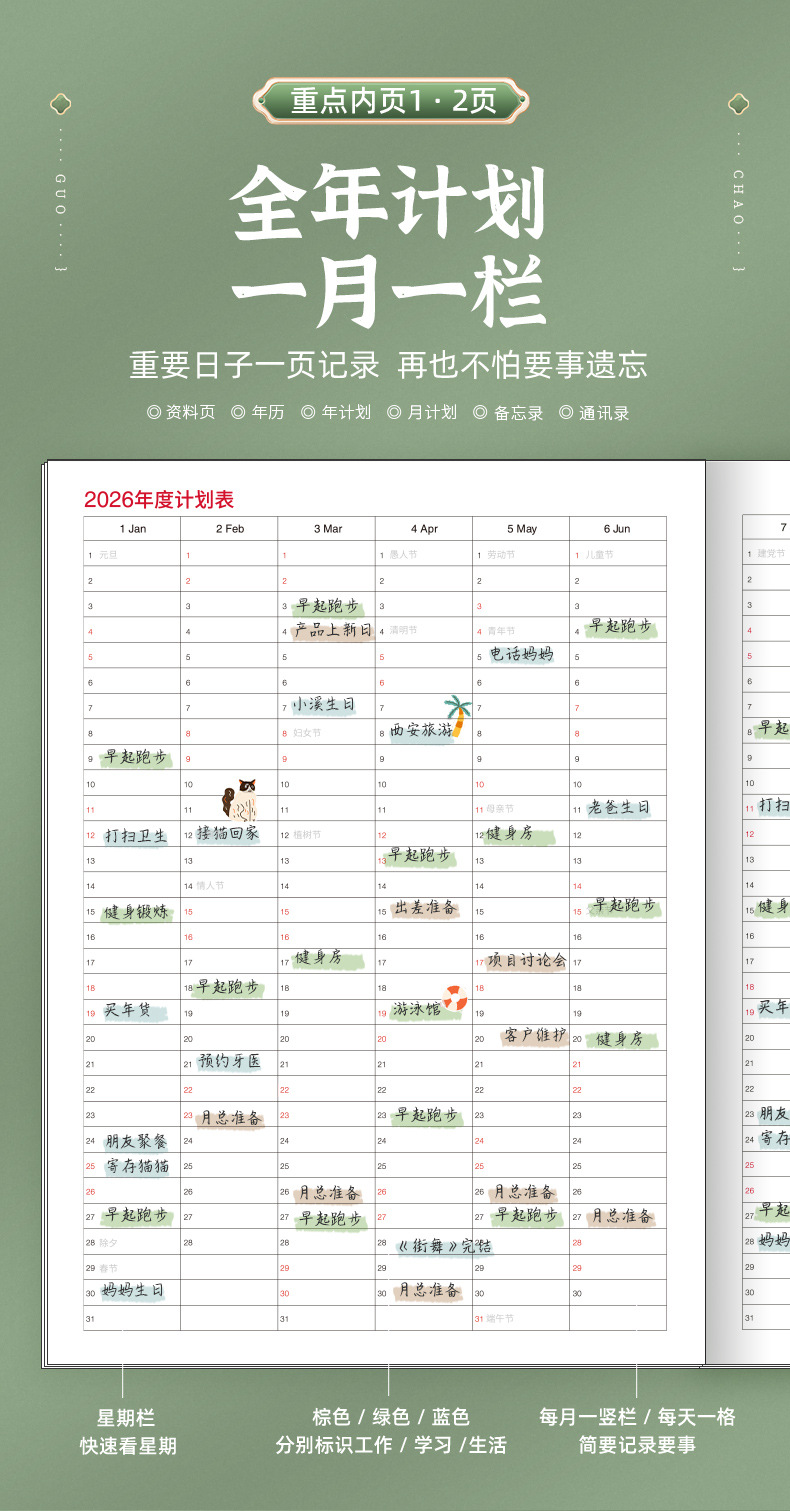Click the 重点内页1·2页 banner badge

pos(392,102)
